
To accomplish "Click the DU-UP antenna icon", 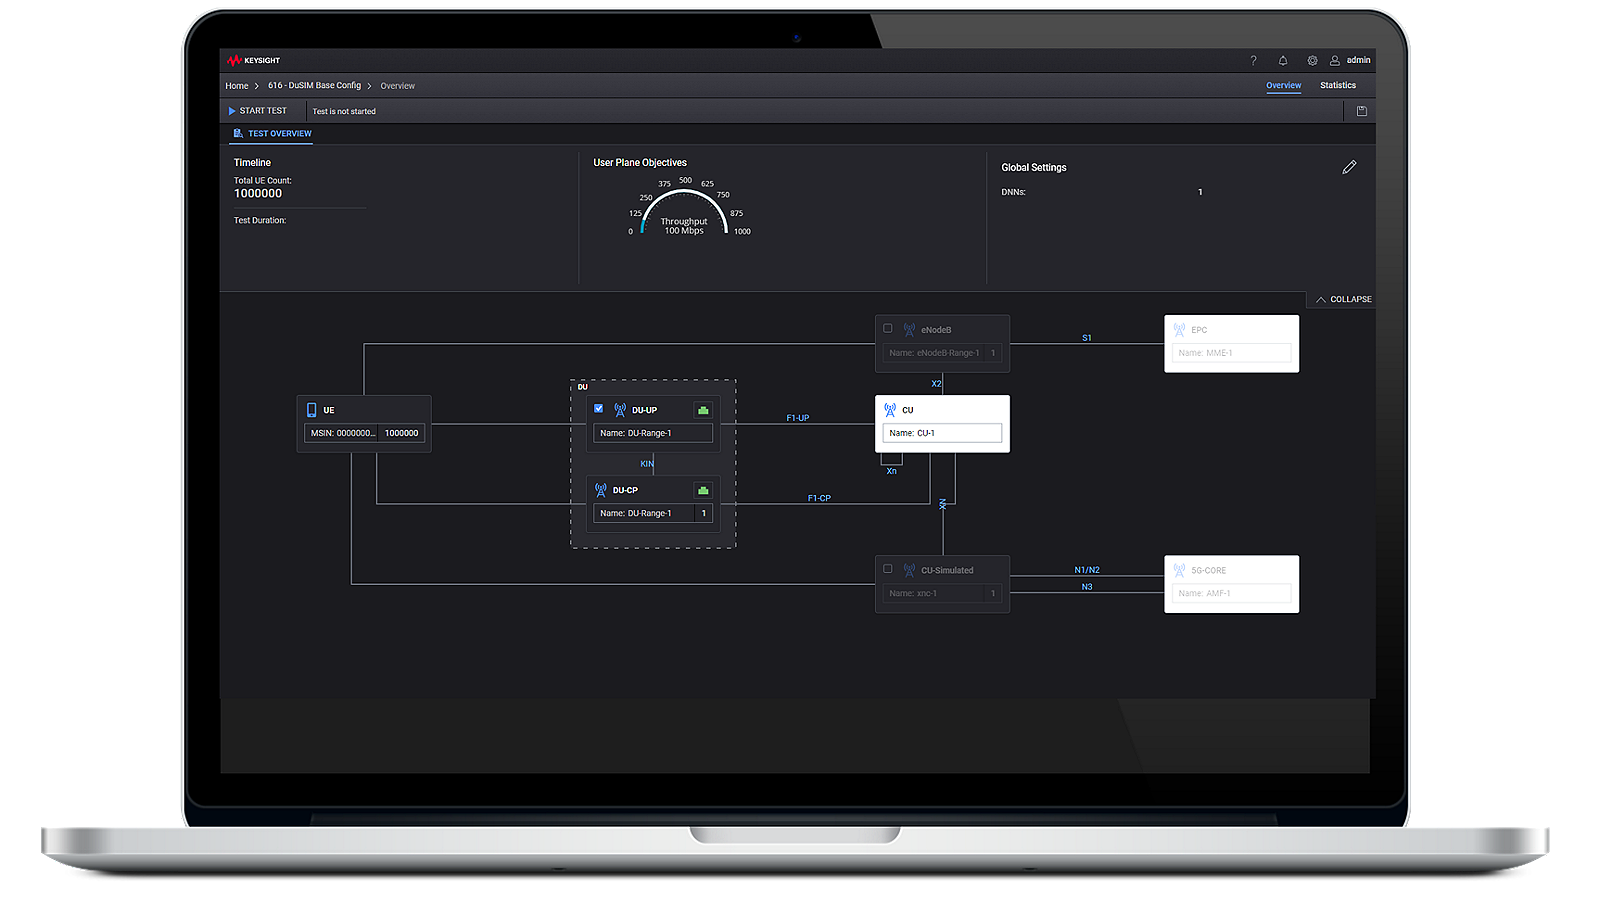I will pyautogui.click(x=620, y=410).
